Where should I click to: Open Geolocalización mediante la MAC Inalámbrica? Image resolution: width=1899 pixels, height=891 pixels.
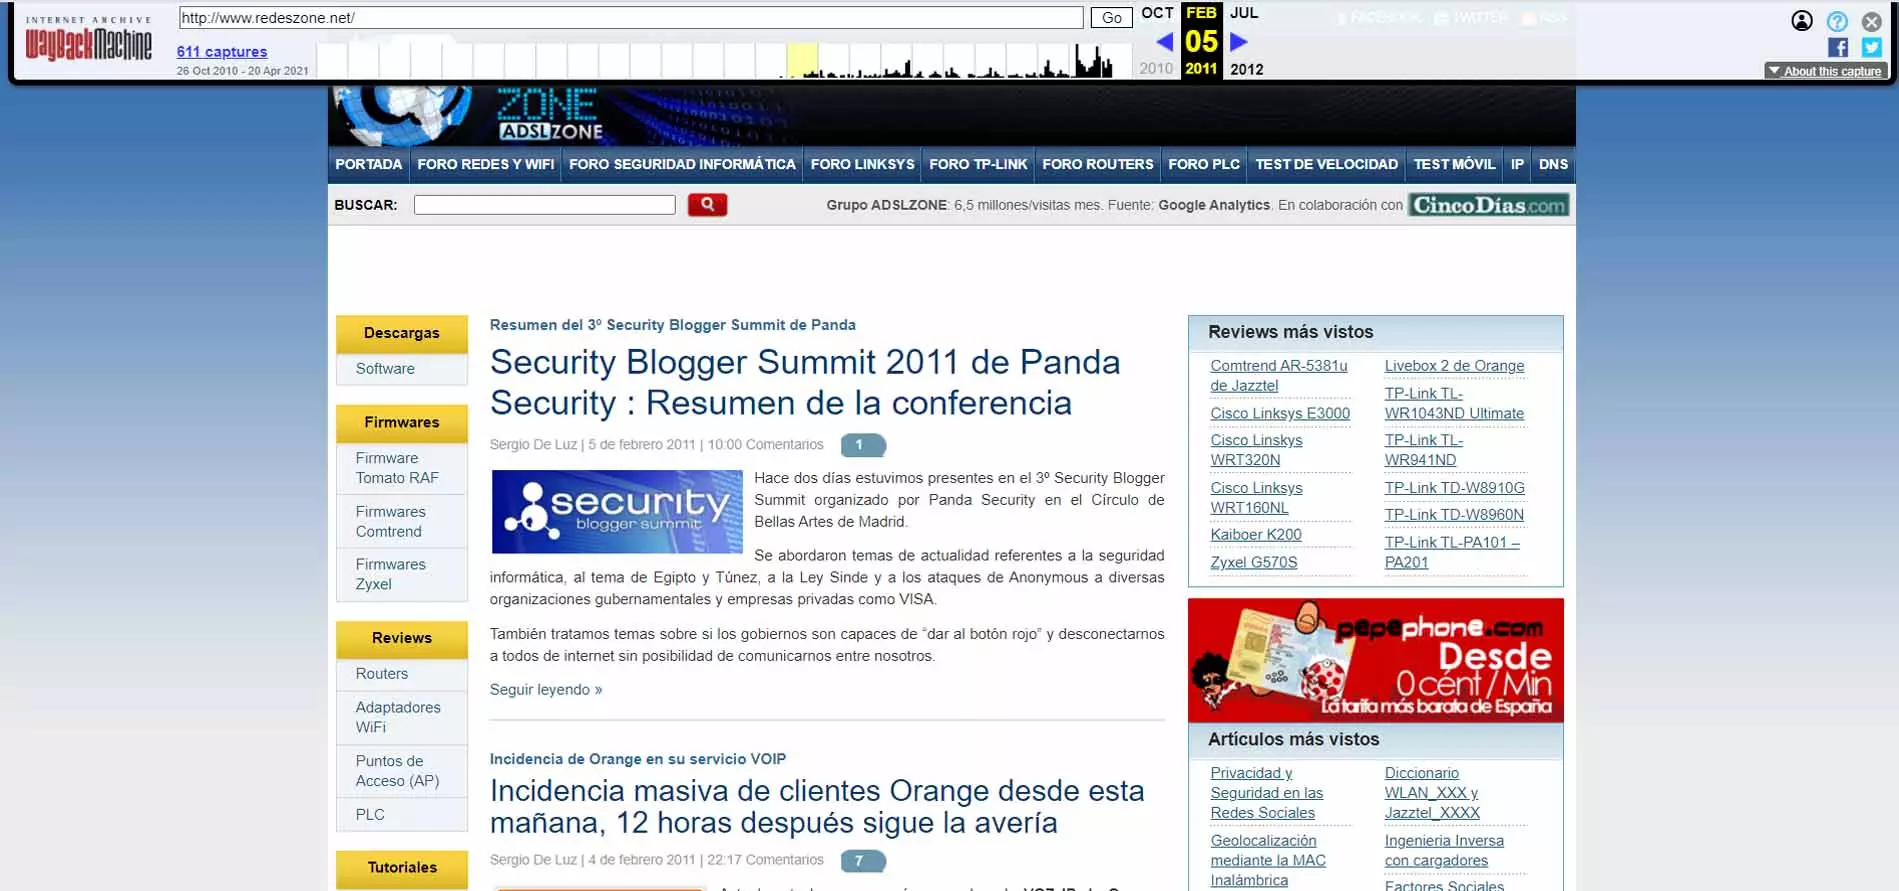(1268, 861)
